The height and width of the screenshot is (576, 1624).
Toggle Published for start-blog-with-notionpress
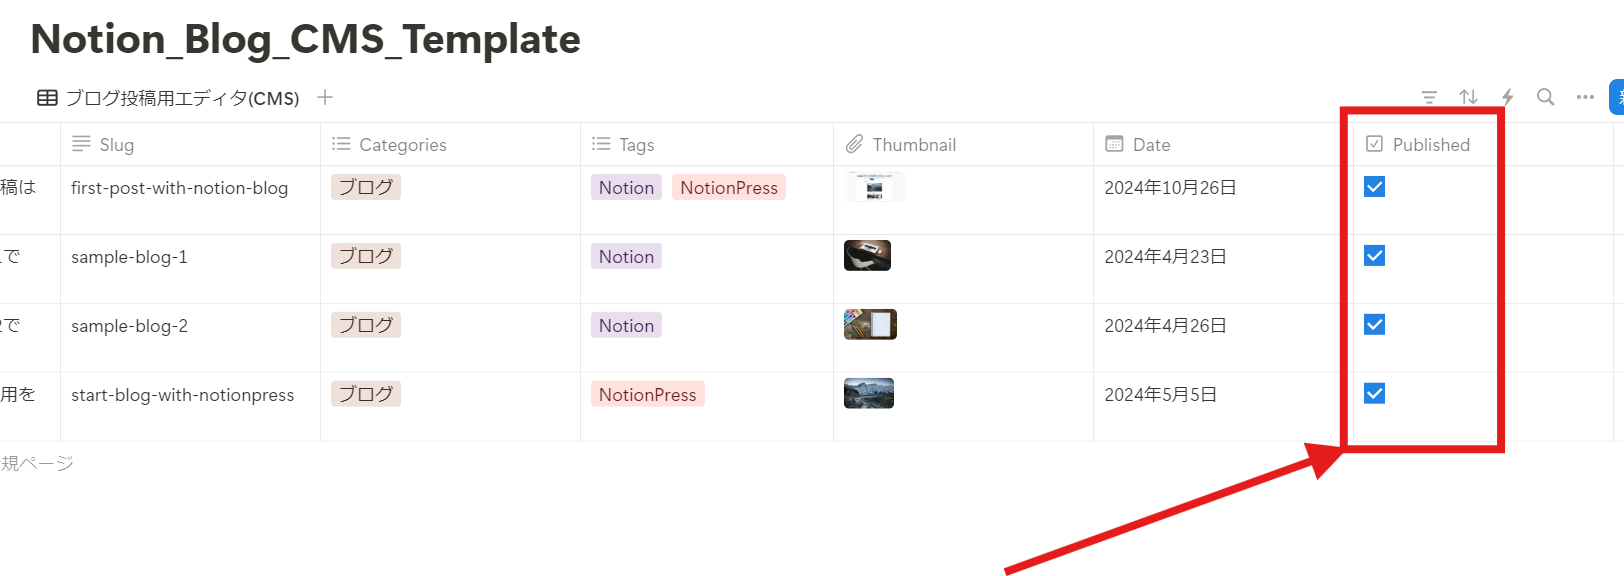coord(1374,393)
